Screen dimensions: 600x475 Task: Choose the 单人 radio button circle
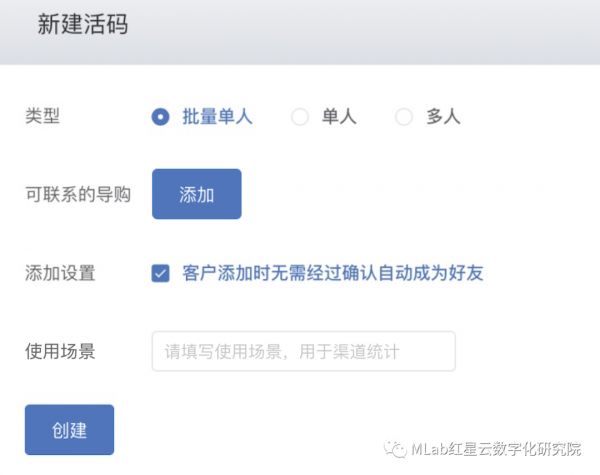[x=299, y=117]
